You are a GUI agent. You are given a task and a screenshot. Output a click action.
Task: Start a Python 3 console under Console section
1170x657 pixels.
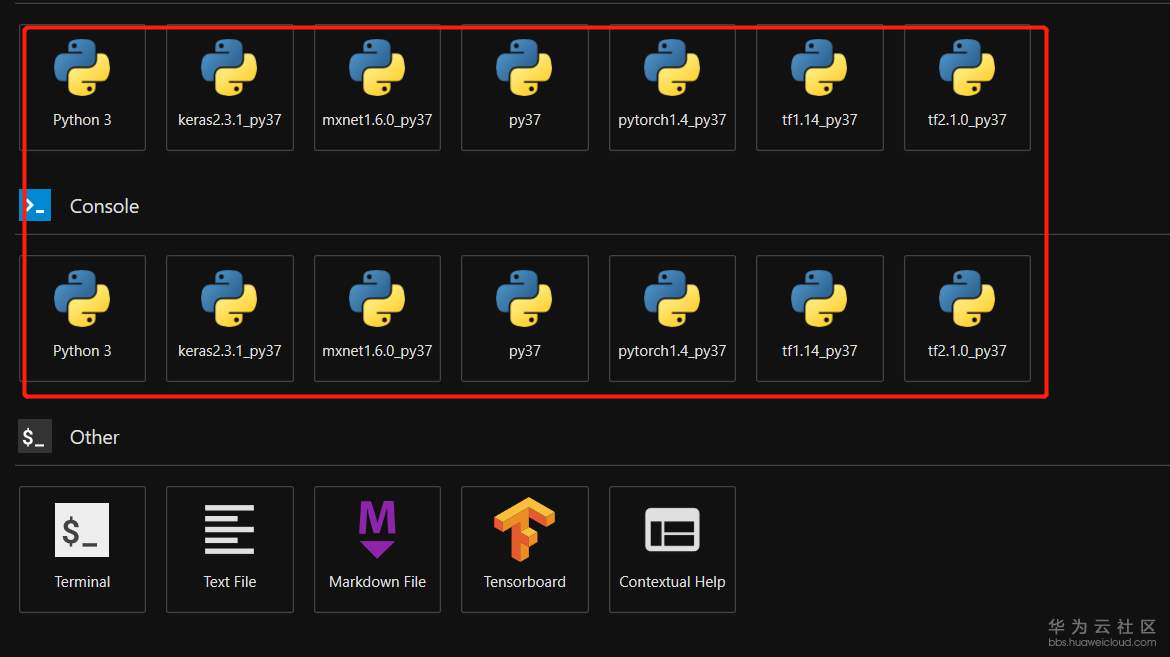click(82, 319)
